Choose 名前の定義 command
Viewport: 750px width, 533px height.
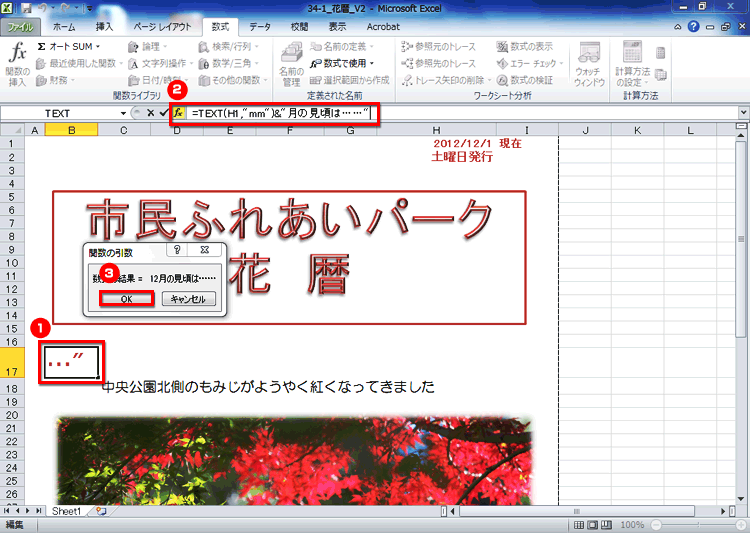pyautogui.click(x=342, y=46)
